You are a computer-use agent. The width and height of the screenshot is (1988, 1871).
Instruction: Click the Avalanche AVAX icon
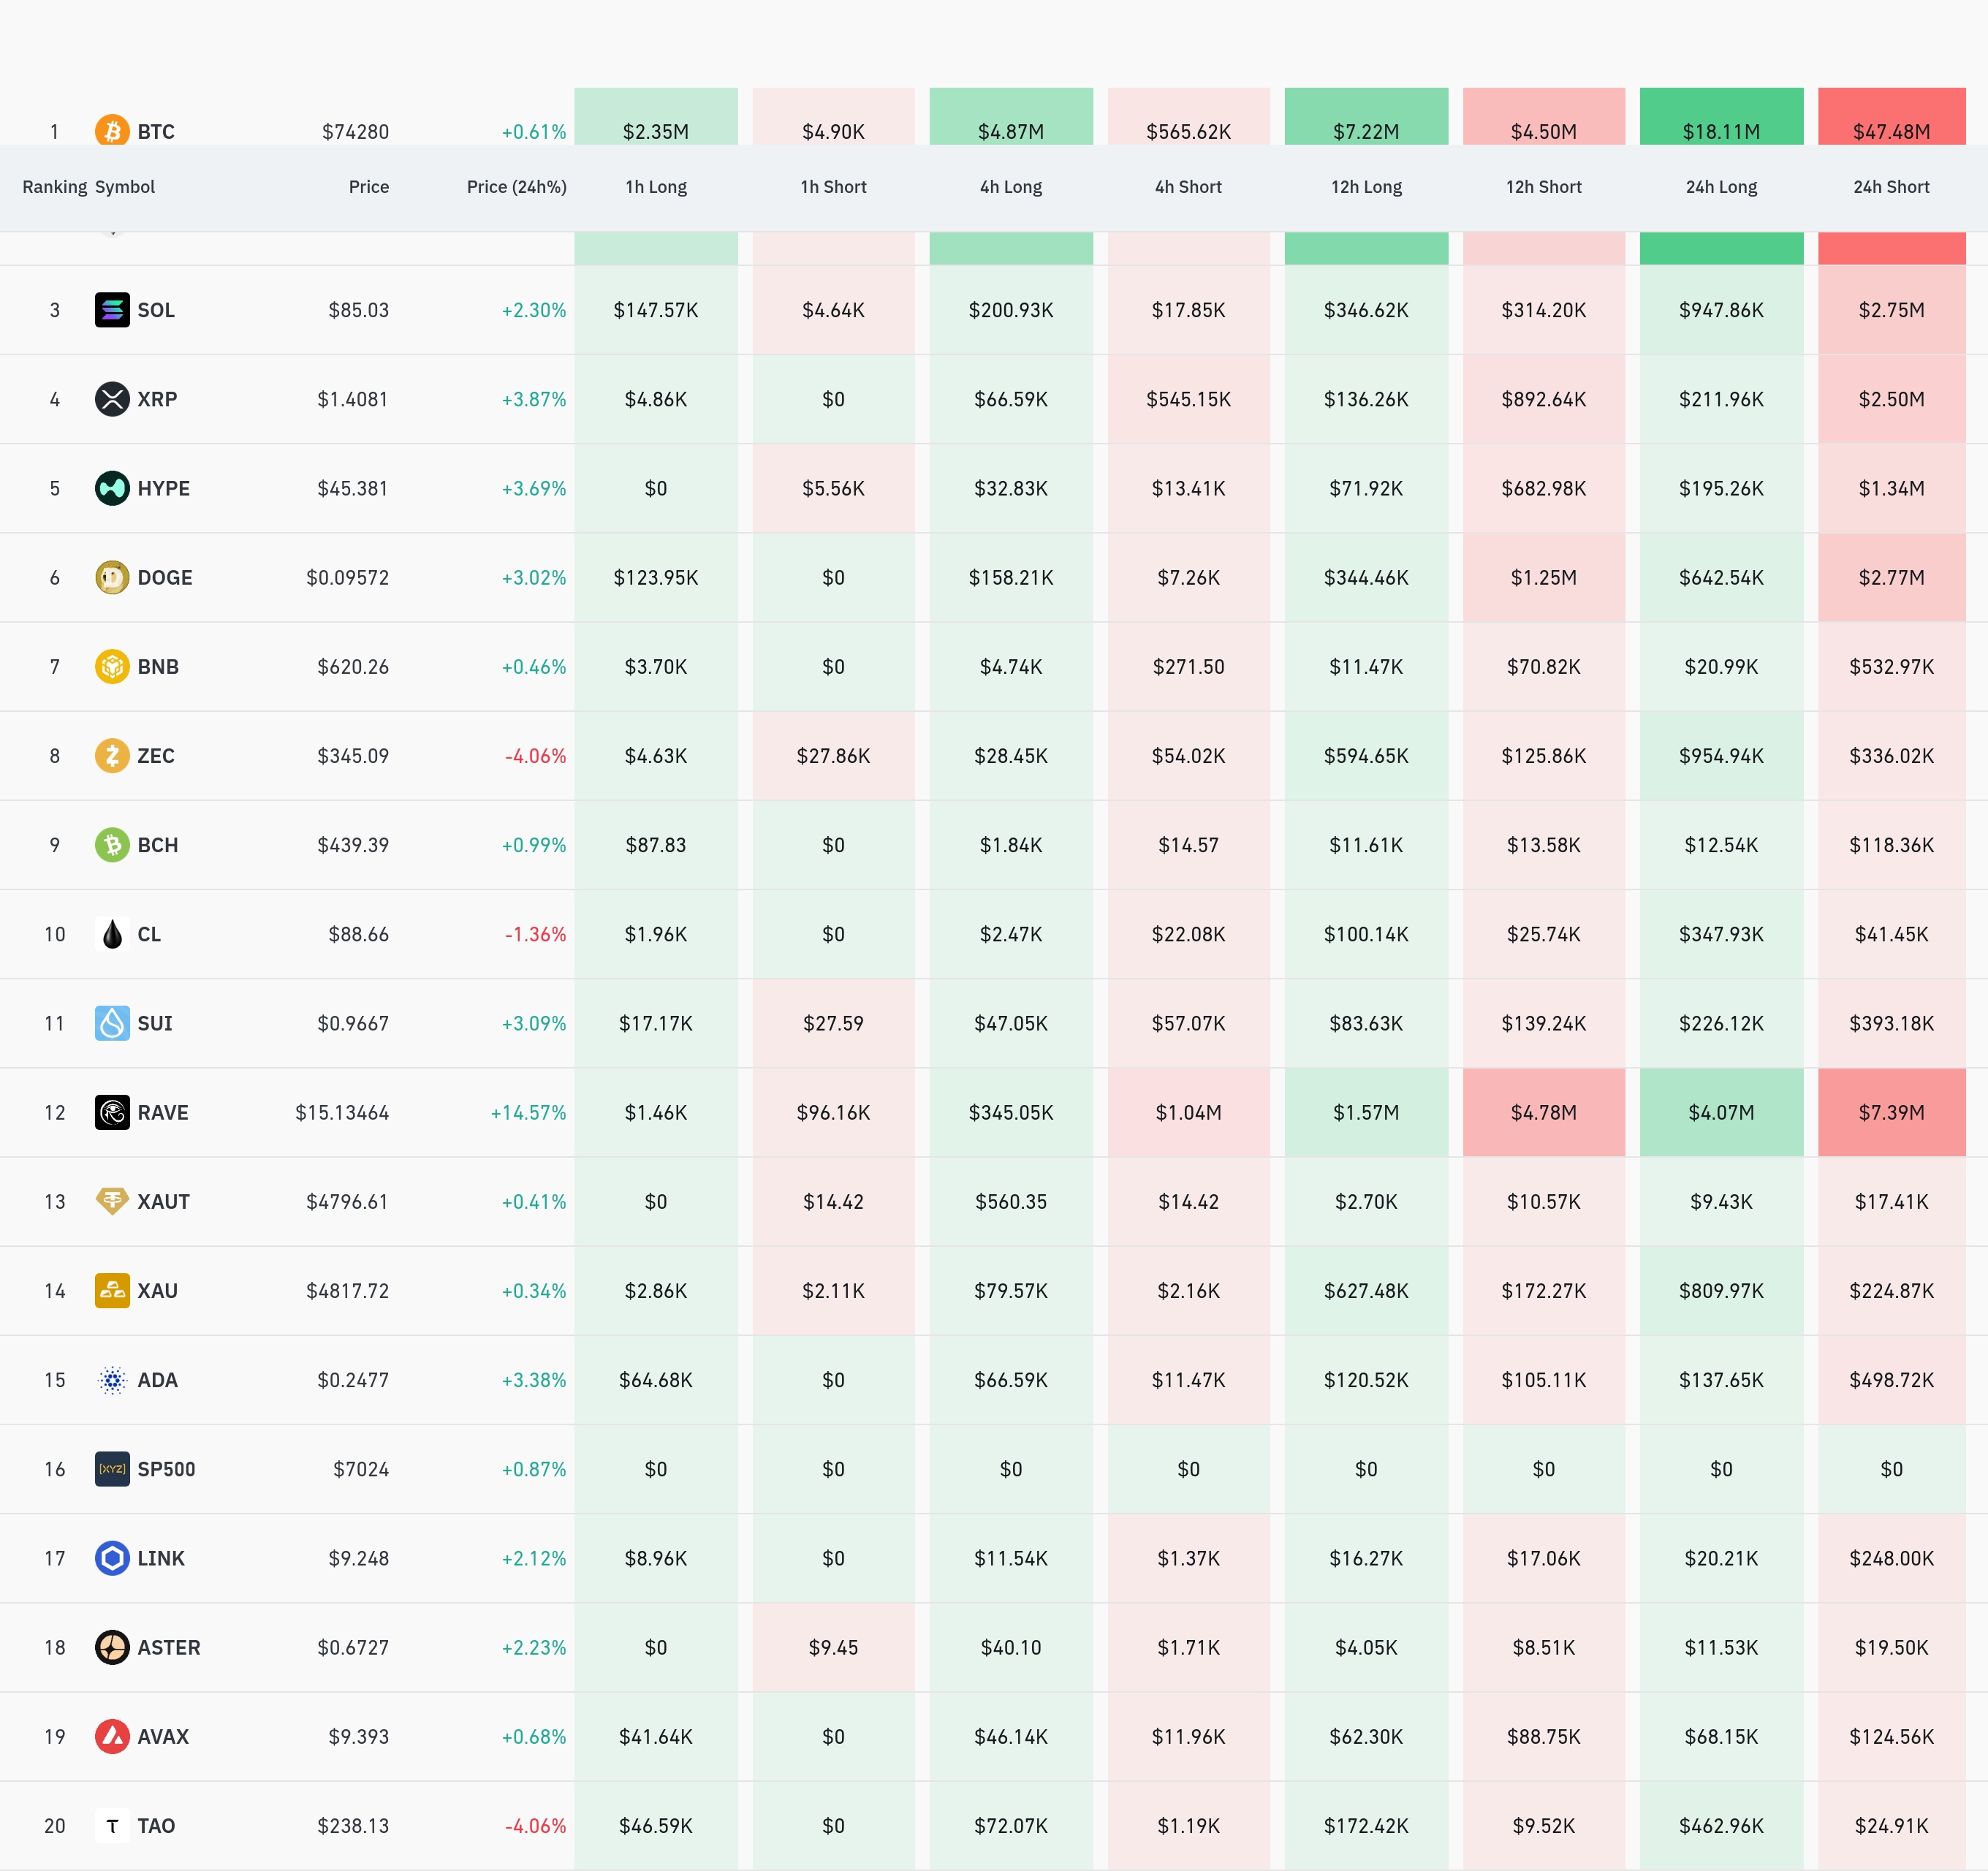112,1736
